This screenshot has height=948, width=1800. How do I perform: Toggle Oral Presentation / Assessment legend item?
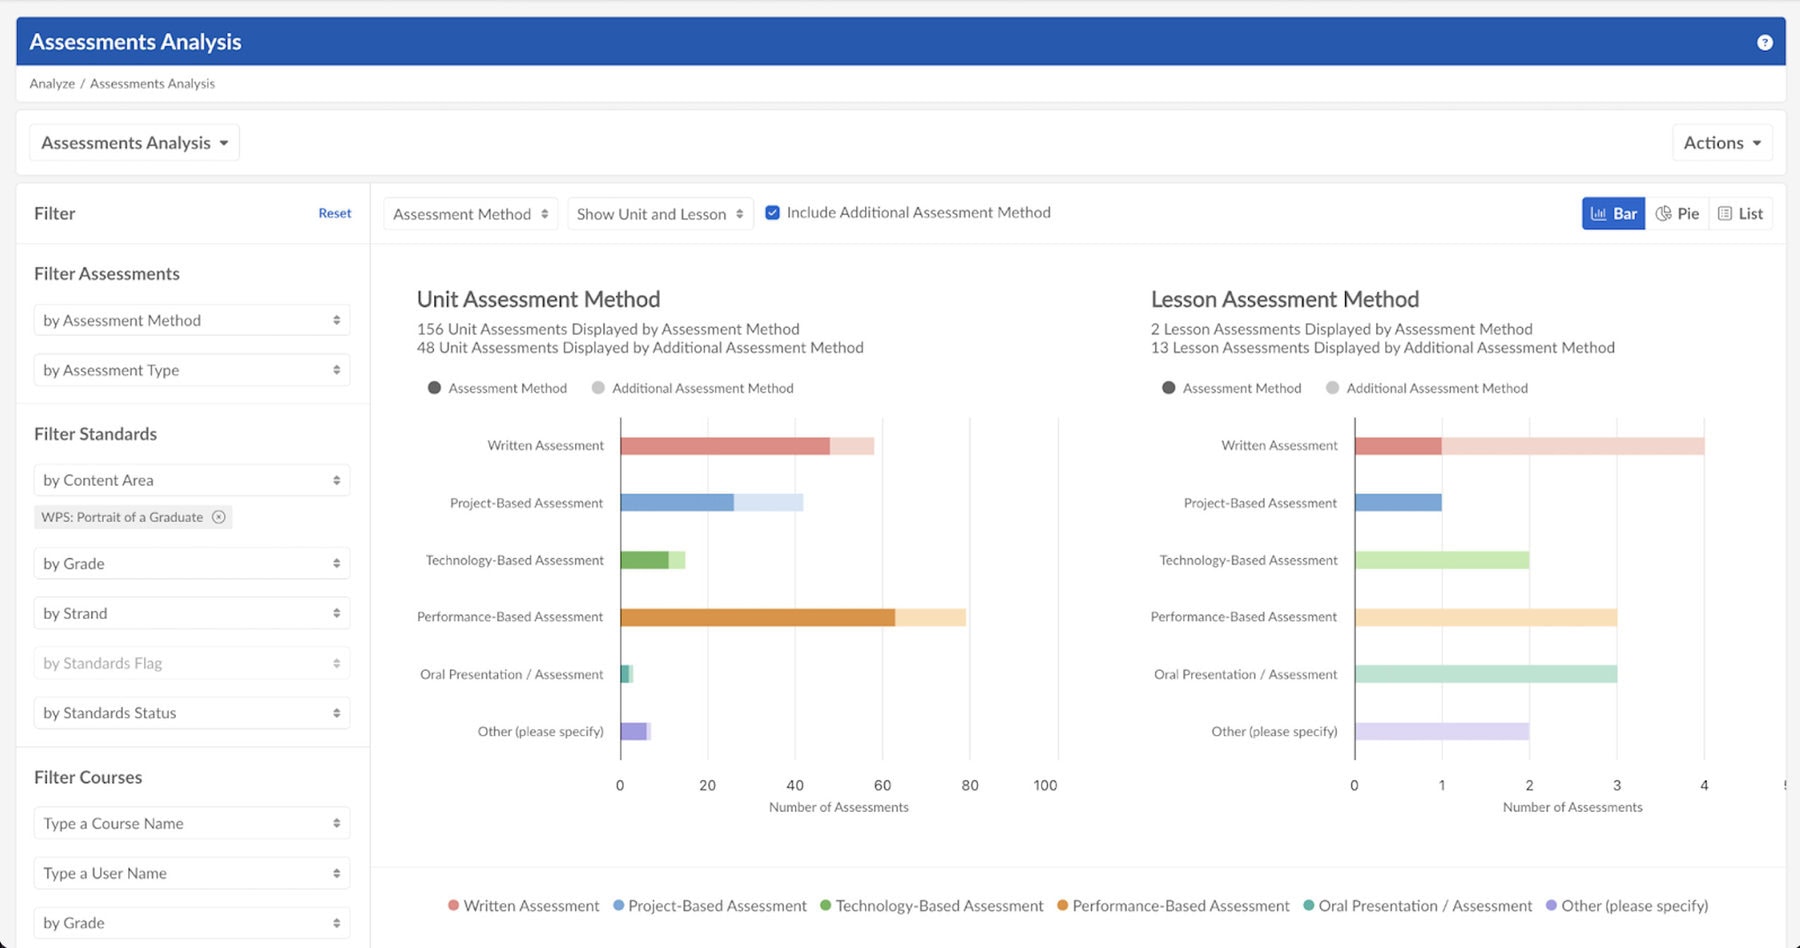[1417, 906]
